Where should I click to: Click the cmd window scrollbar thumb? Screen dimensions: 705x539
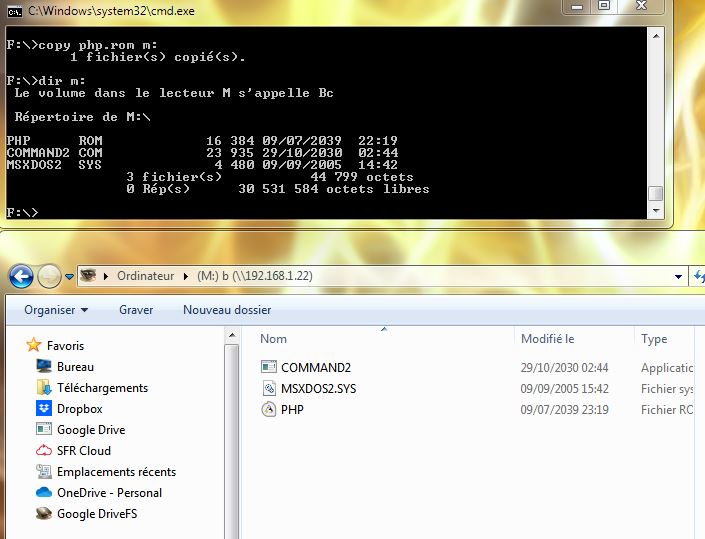click(656, 194)
